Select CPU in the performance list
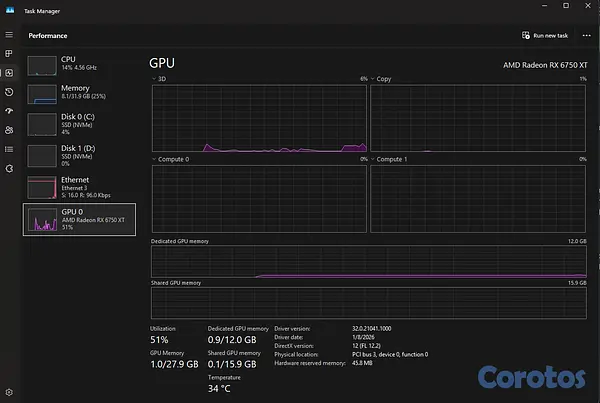The width and height of the screenshot is (600, 403). coord(79,64)
